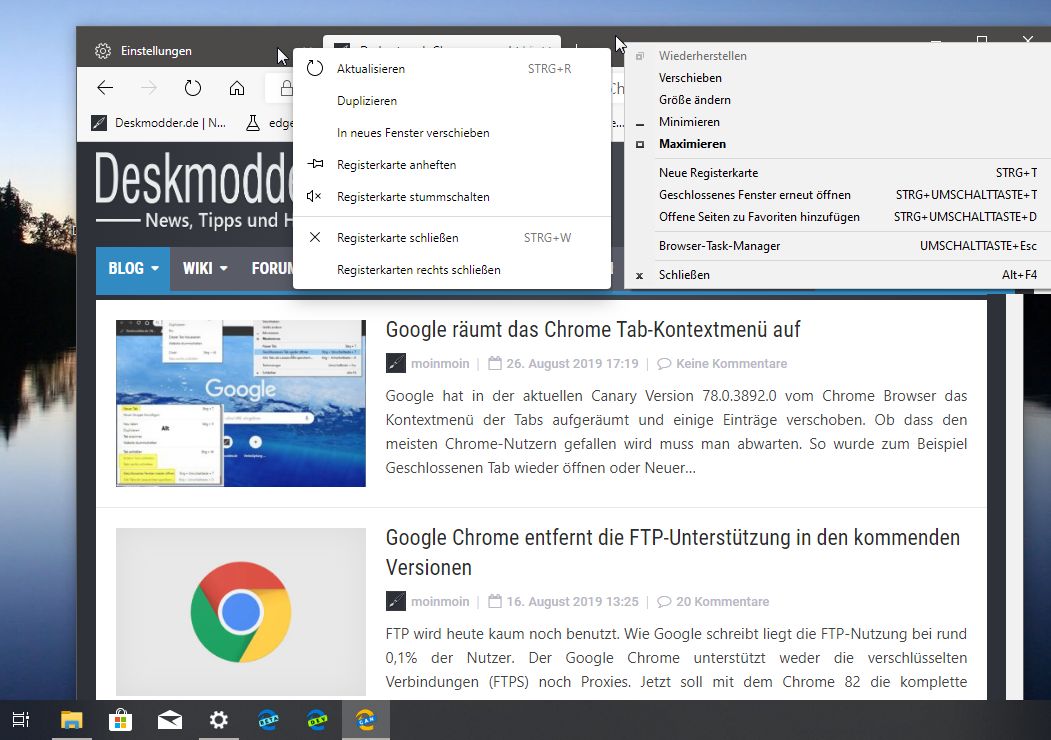
Task: Open Mail app from taskbar
Action: 170,721
